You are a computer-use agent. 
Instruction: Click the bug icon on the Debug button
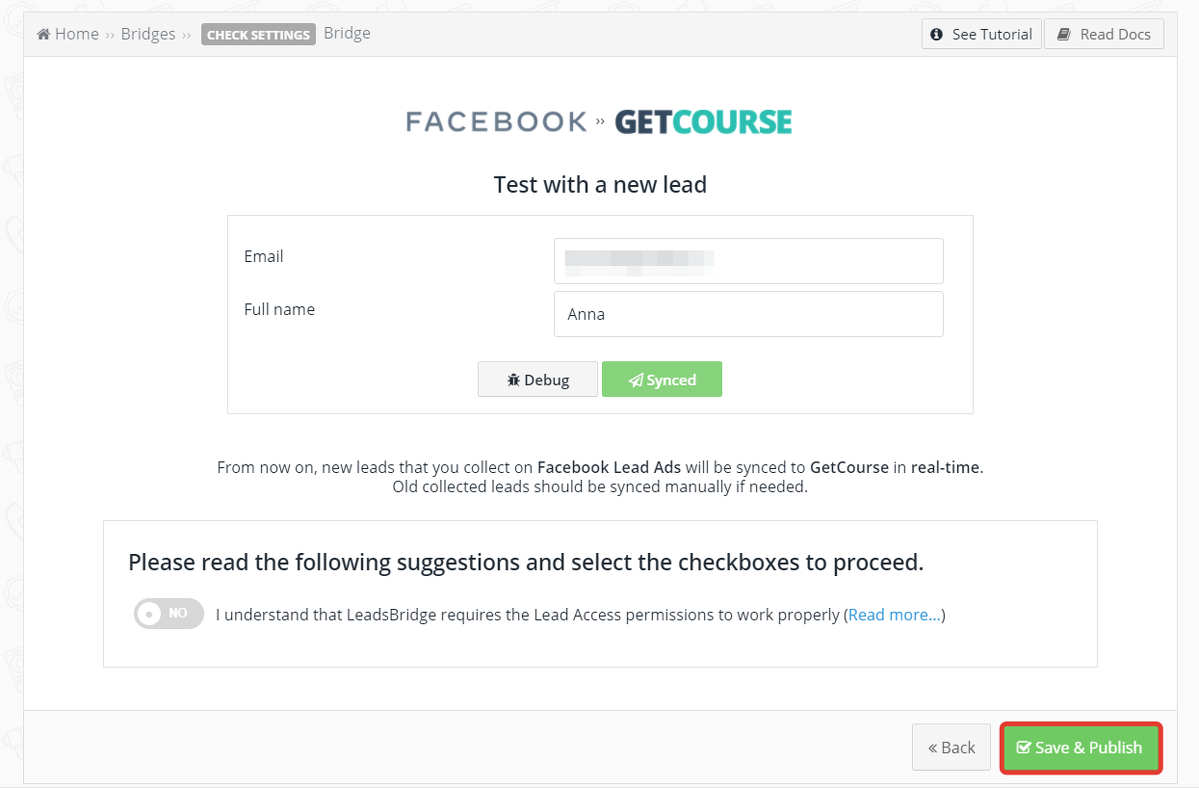(513, 380)
